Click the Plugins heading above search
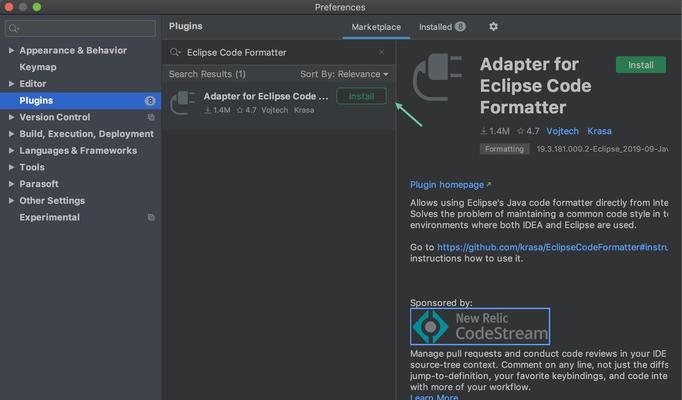This screenshot has height=400, width=682. [186, 26]
